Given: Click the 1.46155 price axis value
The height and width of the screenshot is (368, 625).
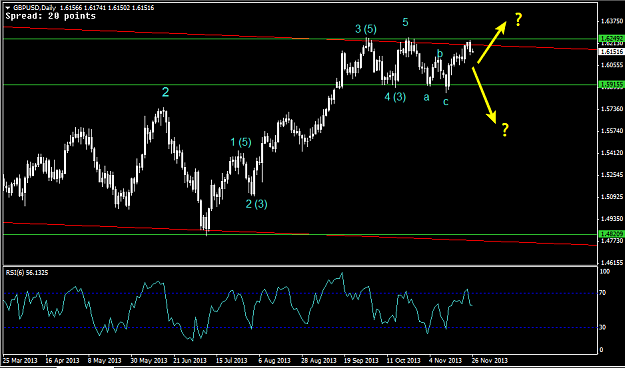Looking at the screenshot, I should (x=611, y=263).
